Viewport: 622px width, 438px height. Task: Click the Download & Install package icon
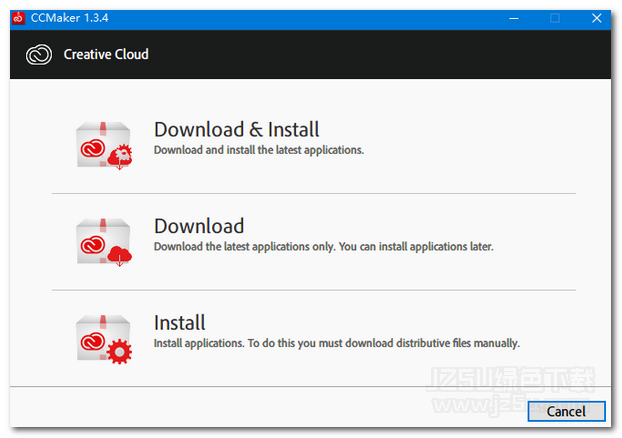pyautogui.click(x=104, y=145)
